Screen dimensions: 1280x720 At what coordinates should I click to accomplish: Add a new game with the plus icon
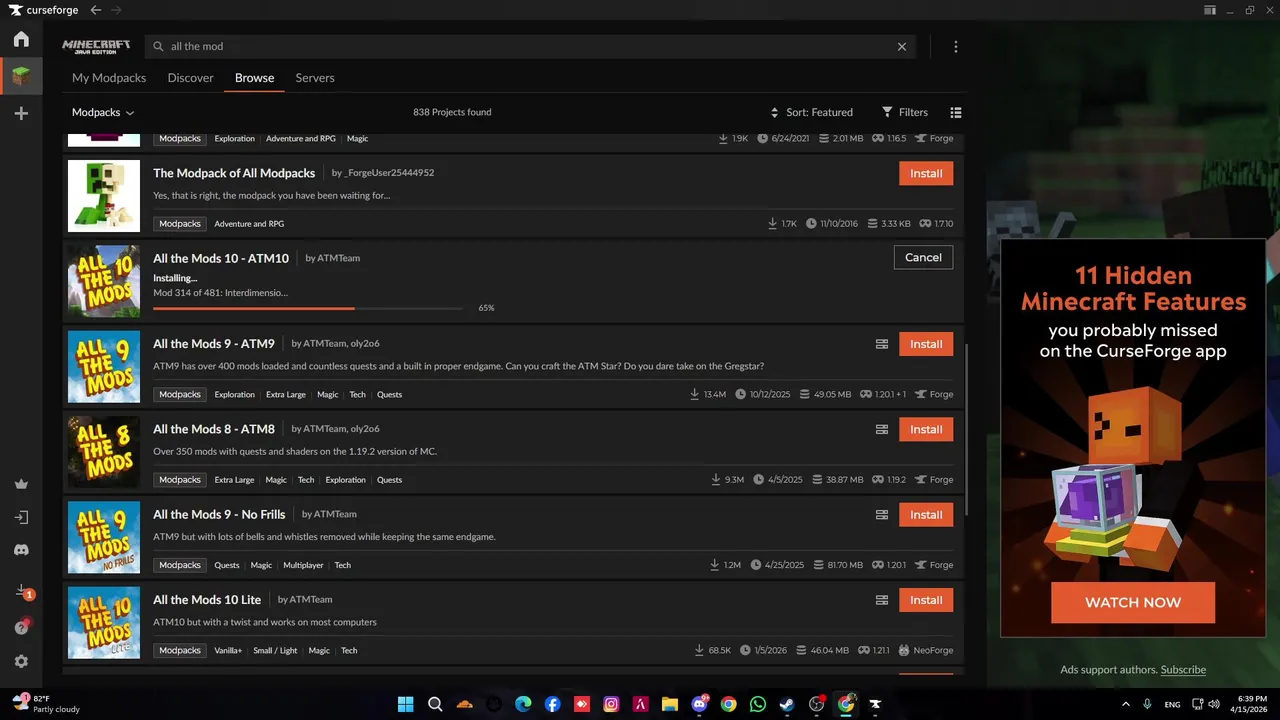click(x=21, y=113)
